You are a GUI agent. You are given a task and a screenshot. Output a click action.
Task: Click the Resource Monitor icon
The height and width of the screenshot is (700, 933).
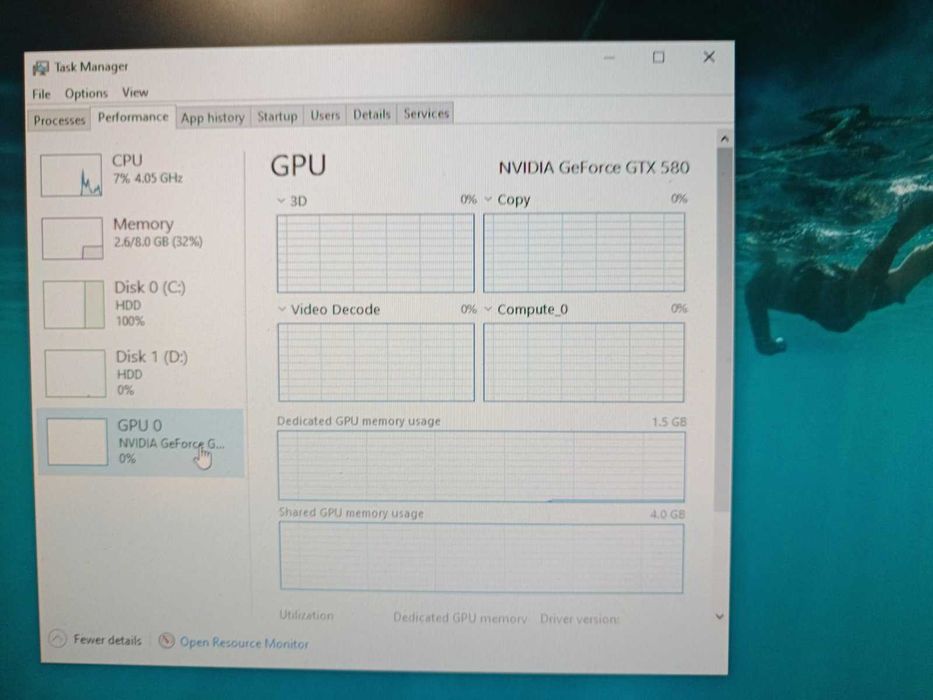(167, 641)
